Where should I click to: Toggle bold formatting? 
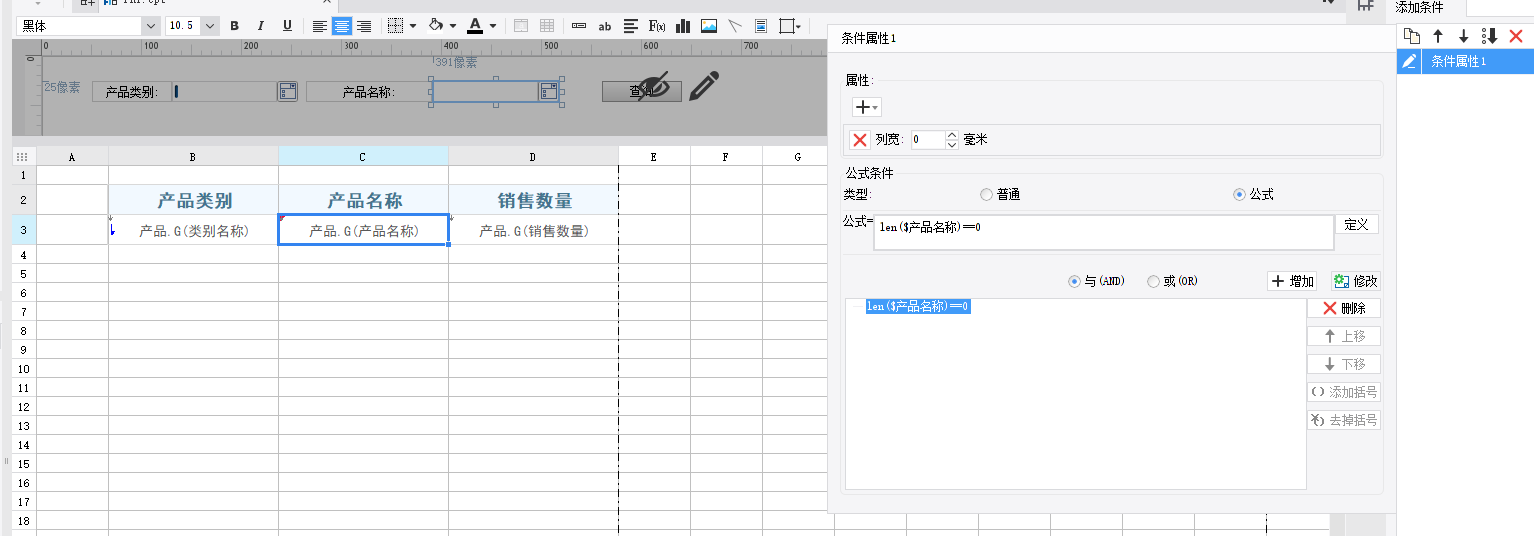click(234, 26)
